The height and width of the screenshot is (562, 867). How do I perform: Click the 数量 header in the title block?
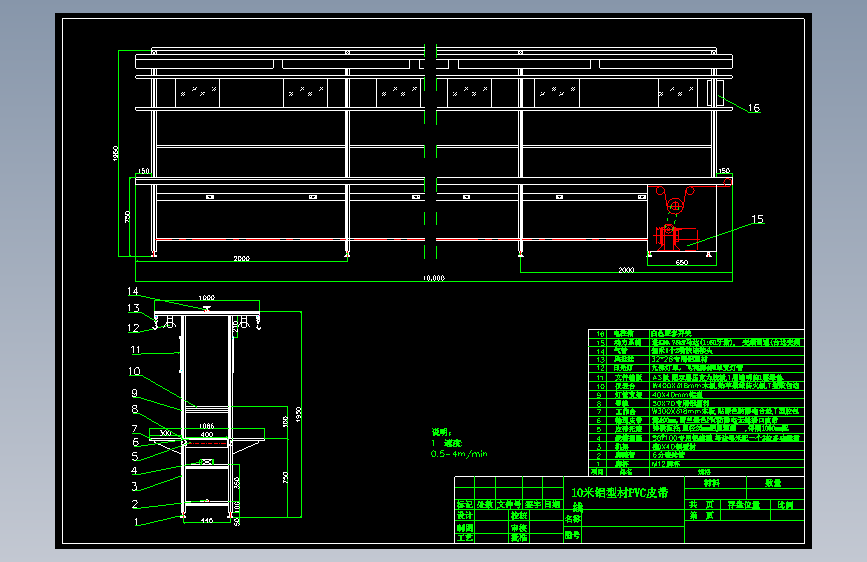click(x=773, y=483)
